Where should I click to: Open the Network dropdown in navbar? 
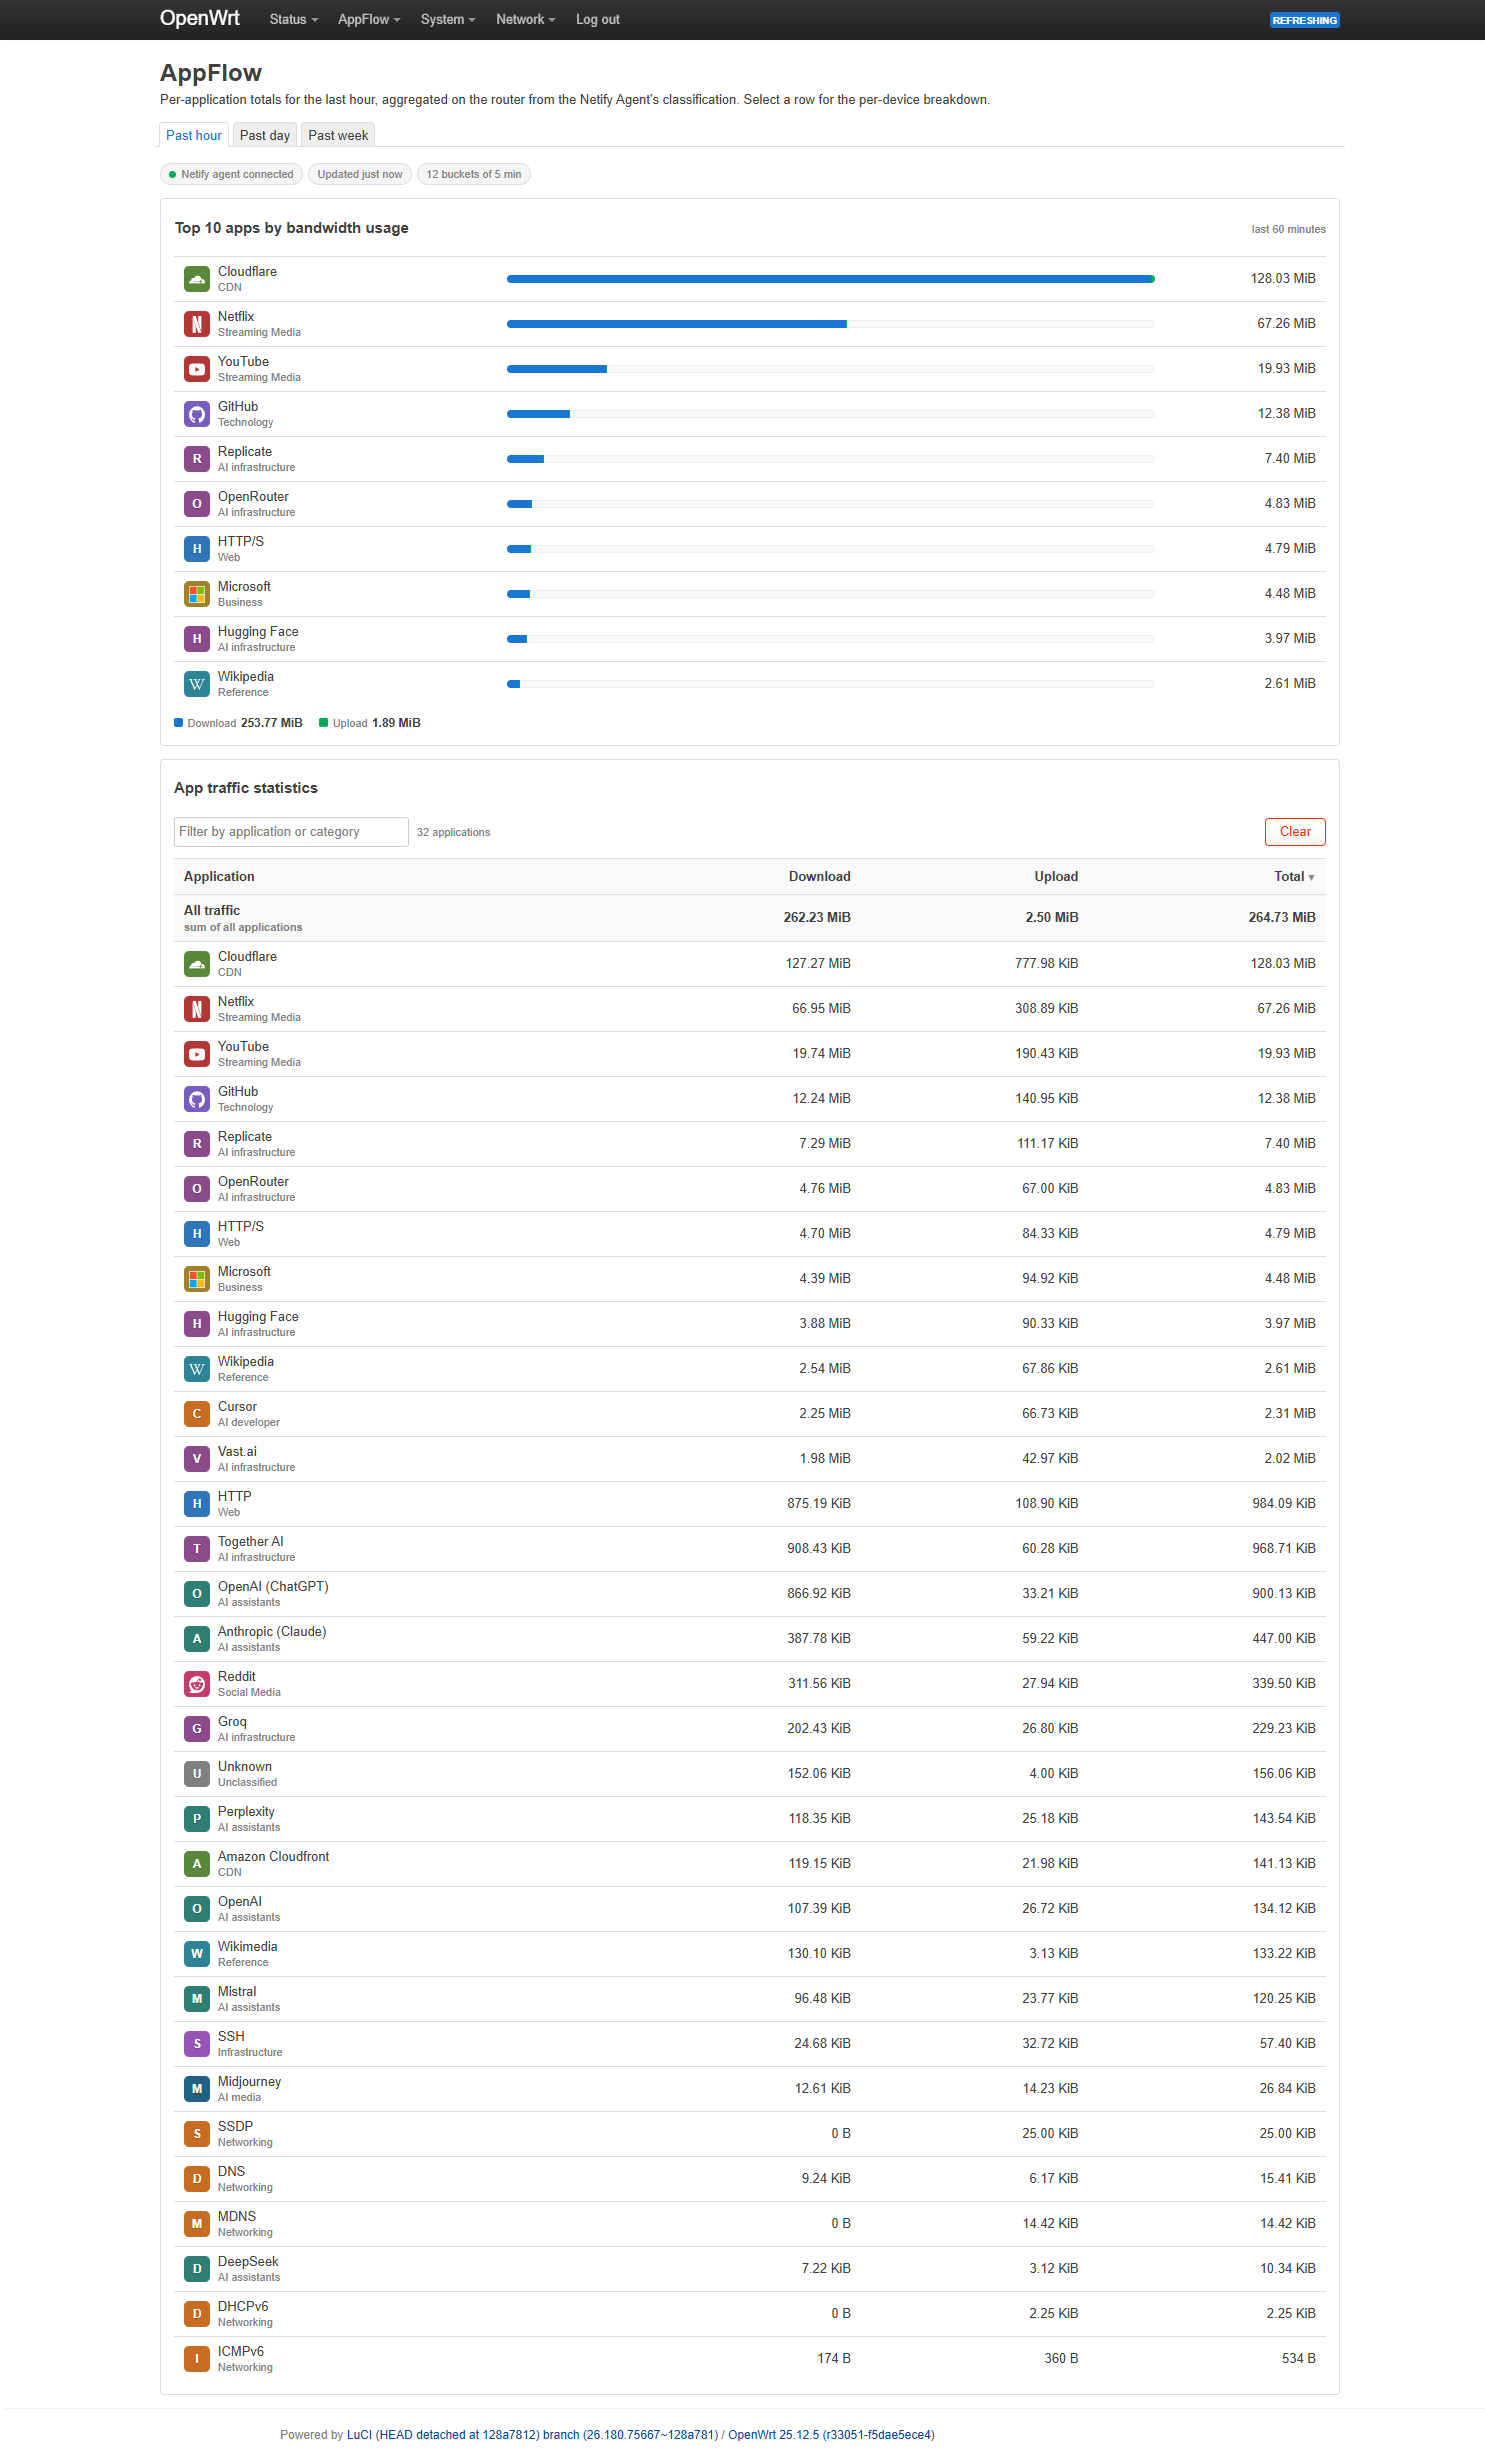pyautogui.click(x=525, y=19)
